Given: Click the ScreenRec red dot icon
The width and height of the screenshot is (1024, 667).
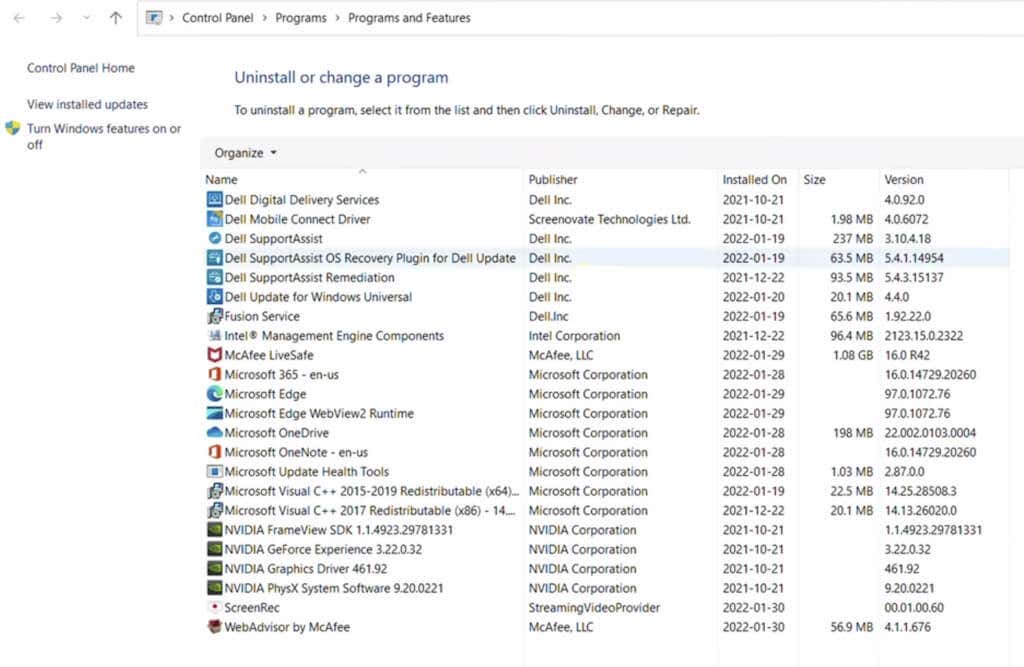Looking at the screenshot, I should coord(214,607).
